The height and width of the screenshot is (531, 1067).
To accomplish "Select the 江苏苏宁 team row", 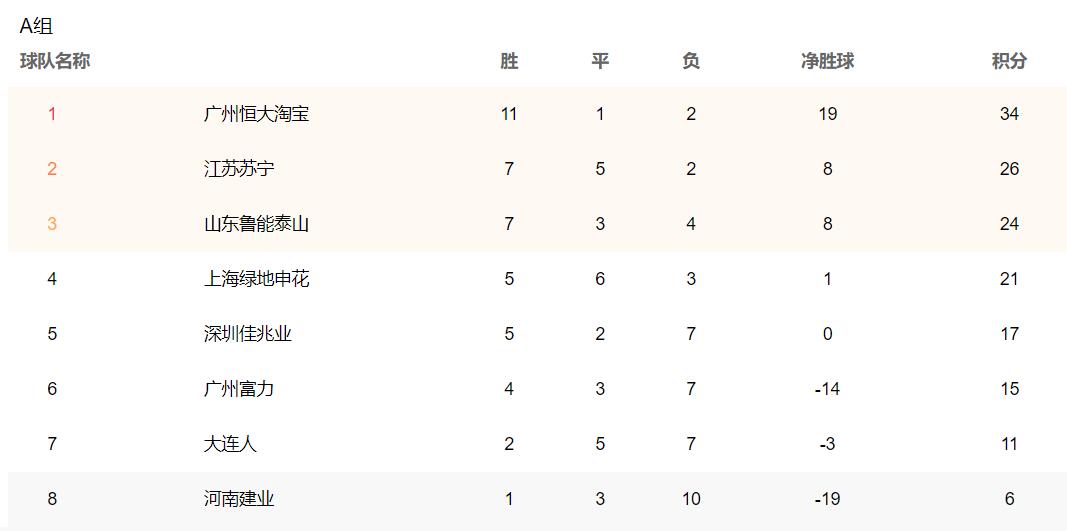I will point(239,169).
